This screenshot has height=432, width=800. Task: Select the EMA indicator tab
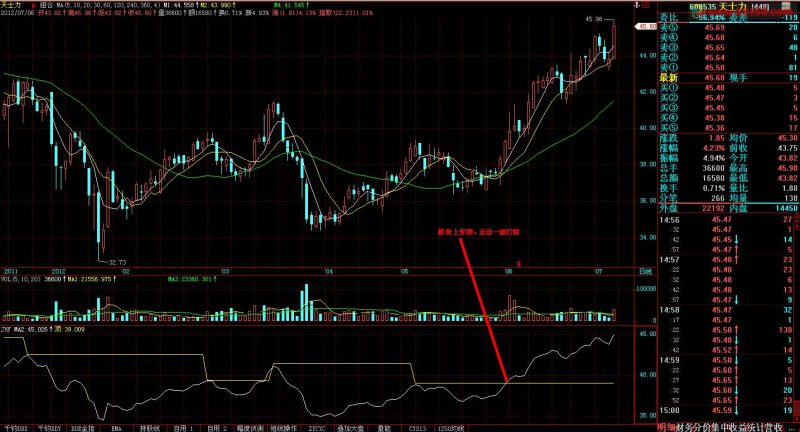(x=116, y=428)
